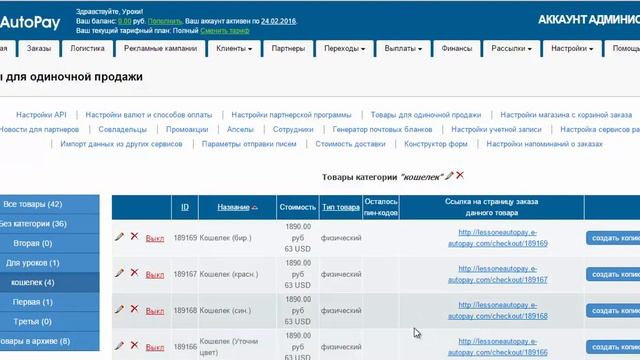Open the Выплаты dropdown menu
Viewport: 640px width, 360px height.
tap(403, 49)
